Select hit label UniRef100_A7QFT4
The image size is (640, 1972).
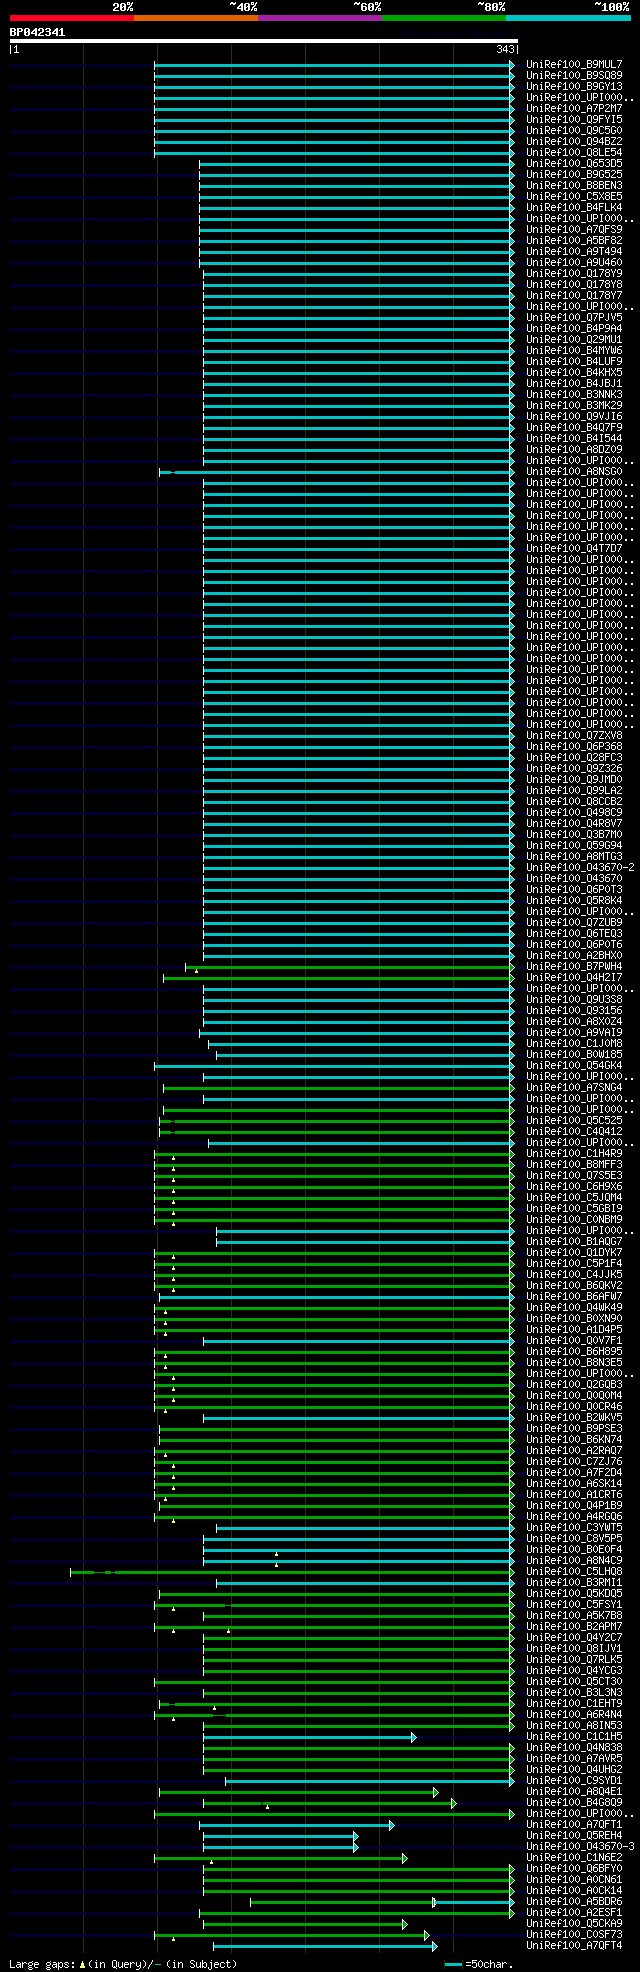point(574,1946)
